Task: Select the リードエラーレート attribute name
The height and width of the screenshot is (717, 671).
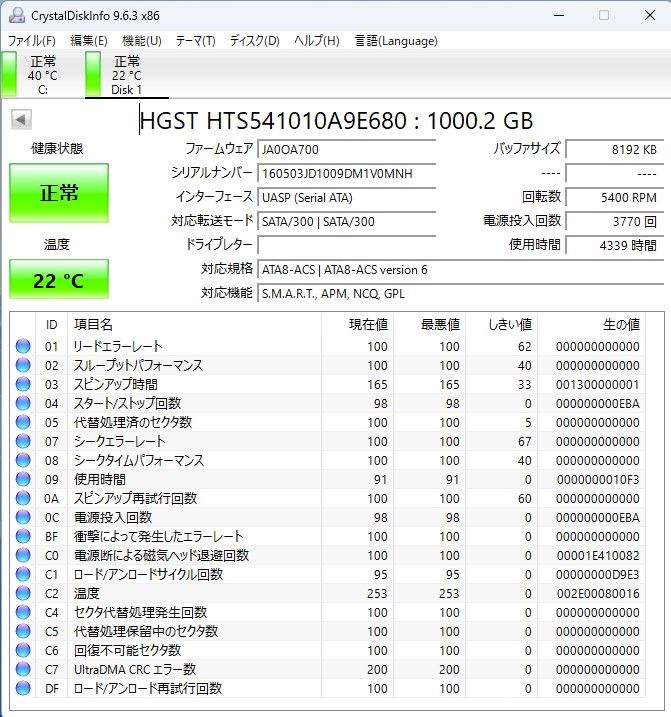Action: (x=118, y=346)
